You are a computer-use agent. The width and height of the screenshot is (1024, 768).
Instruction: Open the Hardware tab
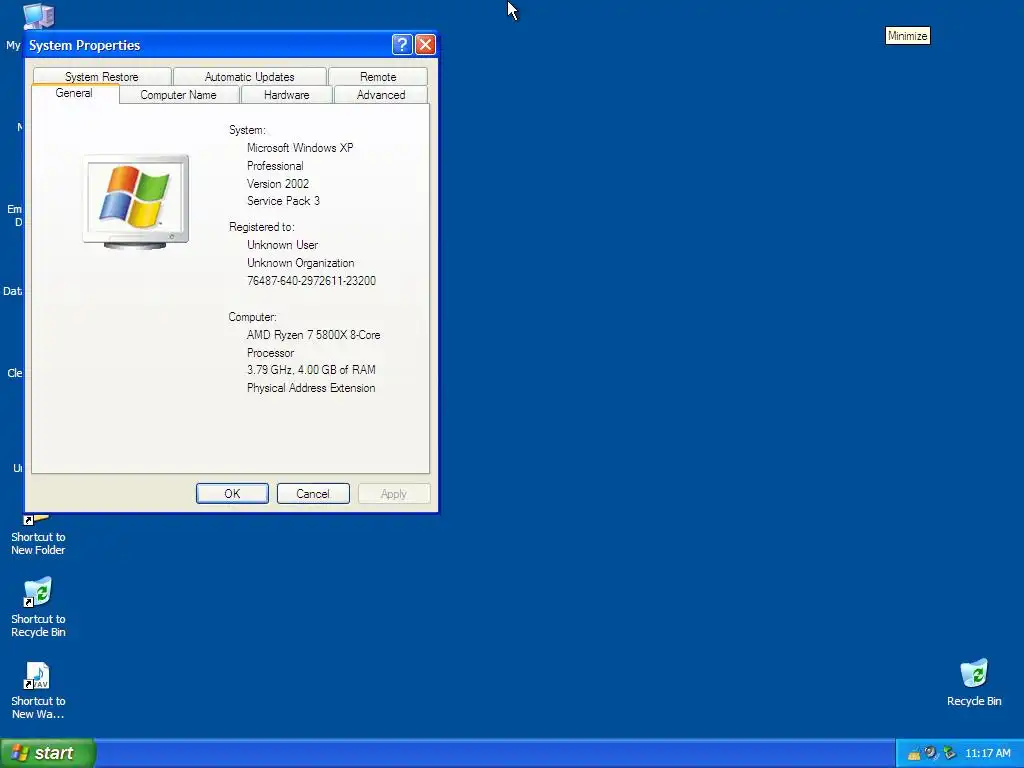287,95
